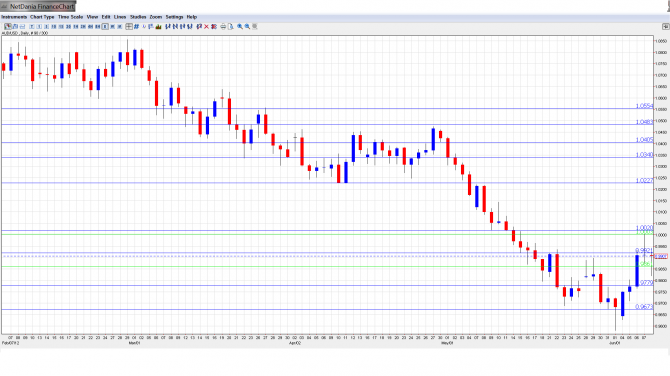Image resolution: width=670 pixels, height=376 pixels.
Task: Click the printer icon
Action: click(x=223, y=26)
